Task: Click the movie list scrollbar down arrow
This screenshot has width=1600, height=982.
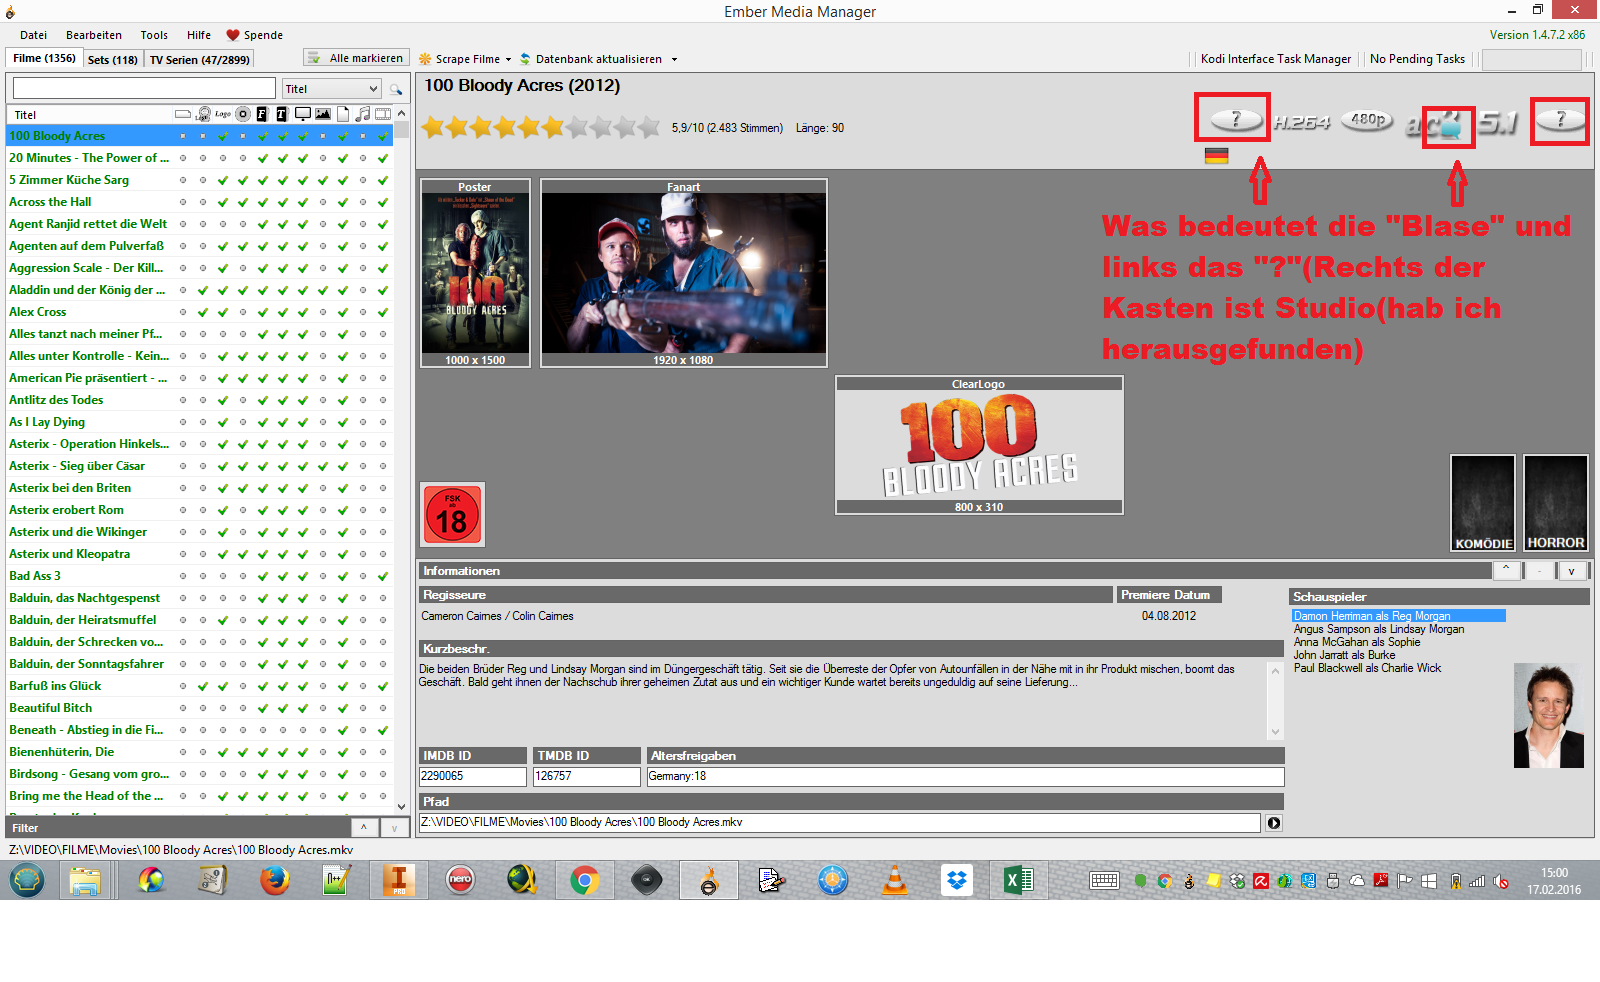Action: coord(402,806)
